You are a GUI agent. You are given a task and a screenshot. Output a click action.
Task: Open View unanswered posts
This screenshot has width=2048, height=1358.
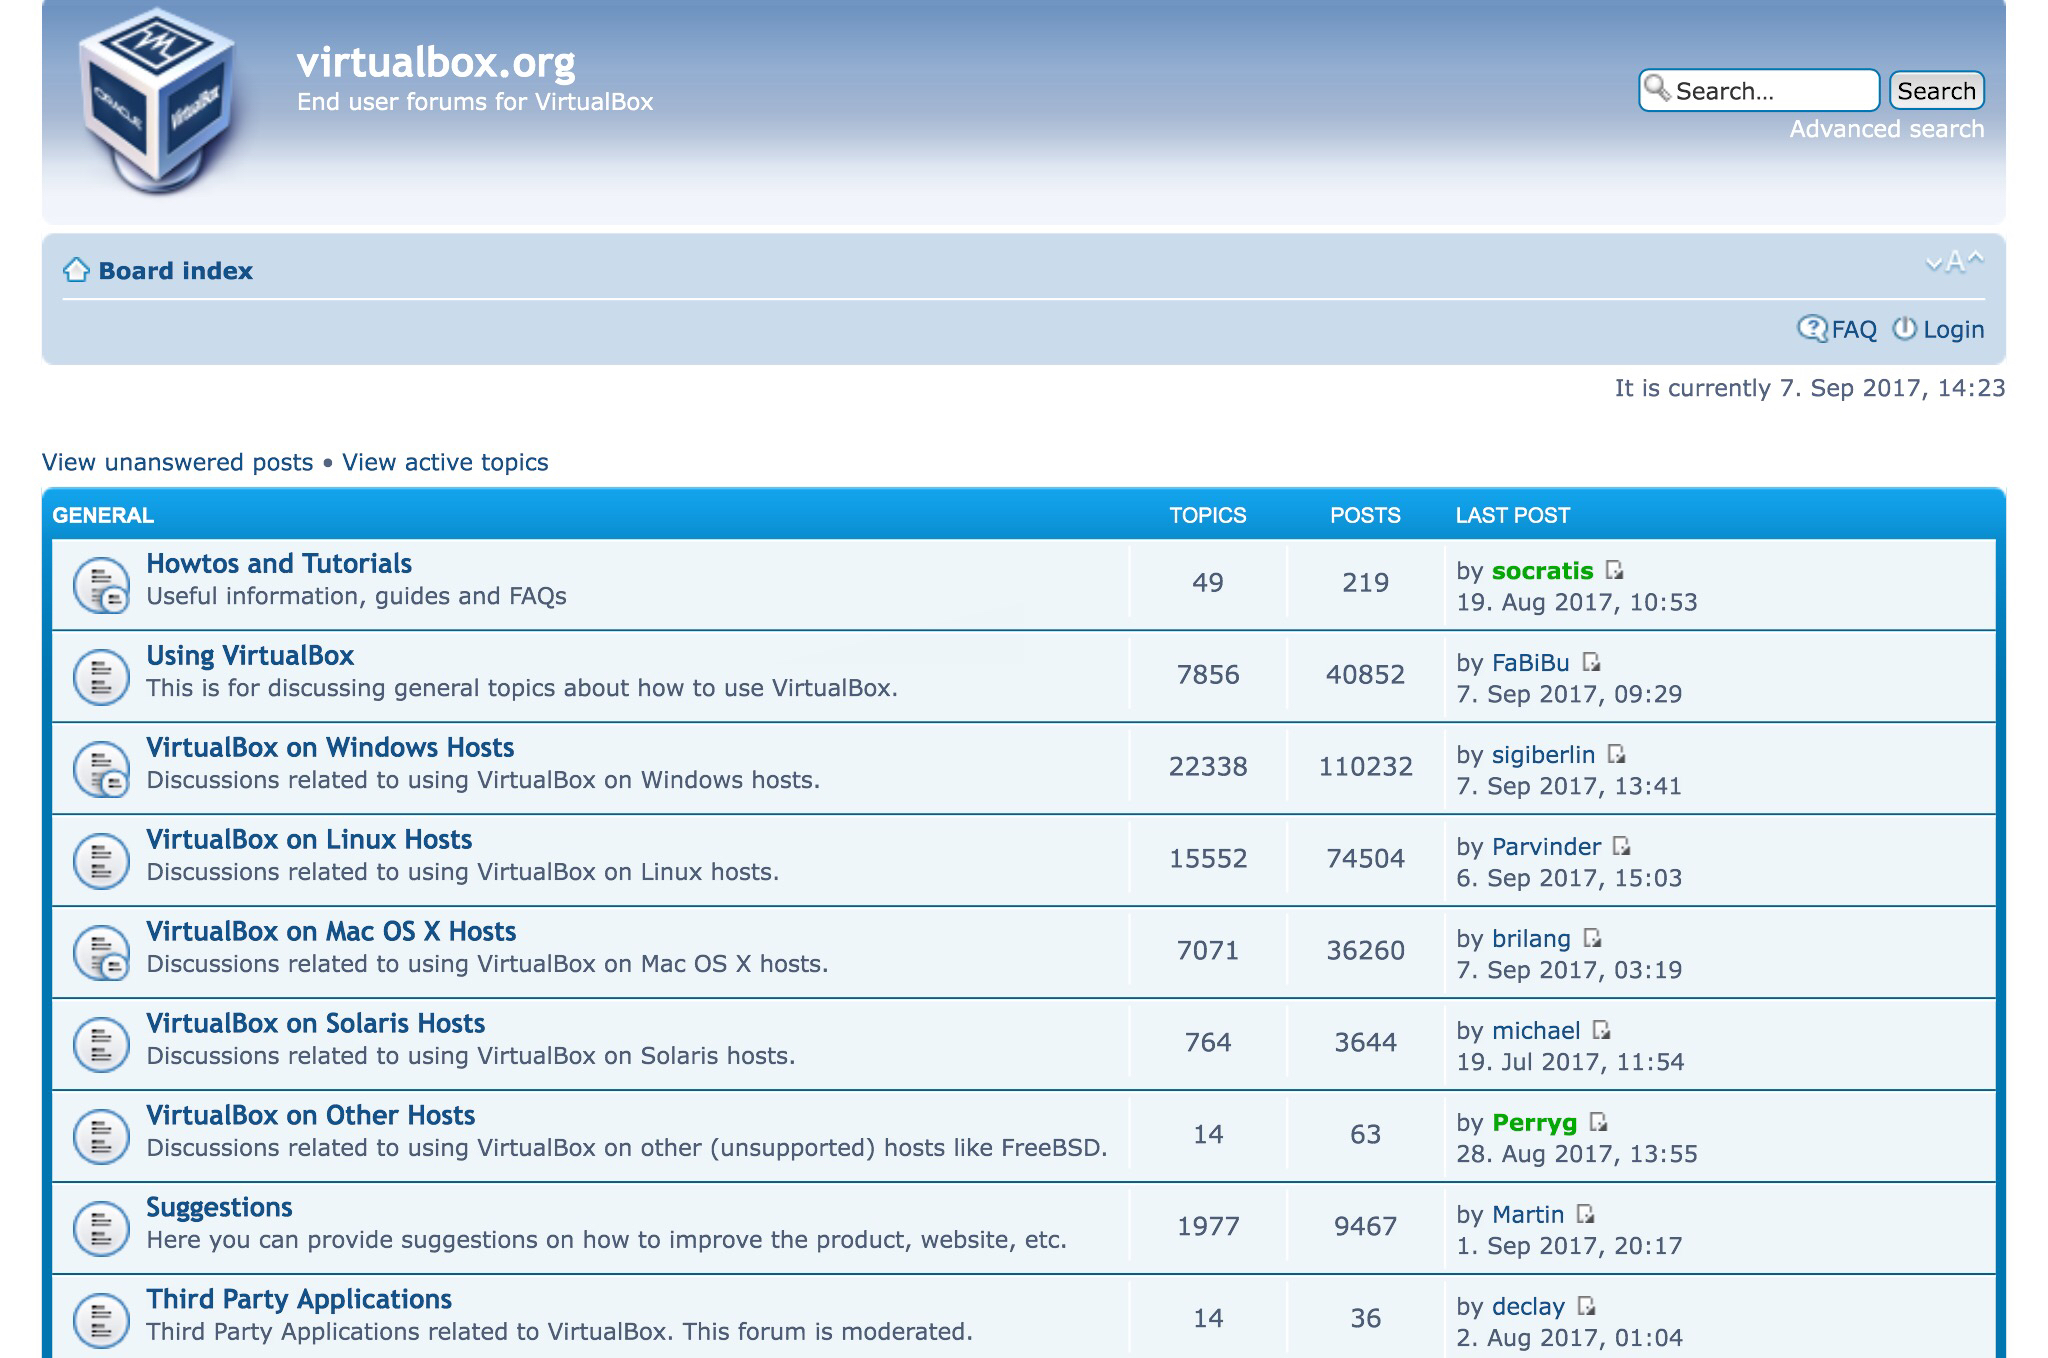tap(177, 462)
